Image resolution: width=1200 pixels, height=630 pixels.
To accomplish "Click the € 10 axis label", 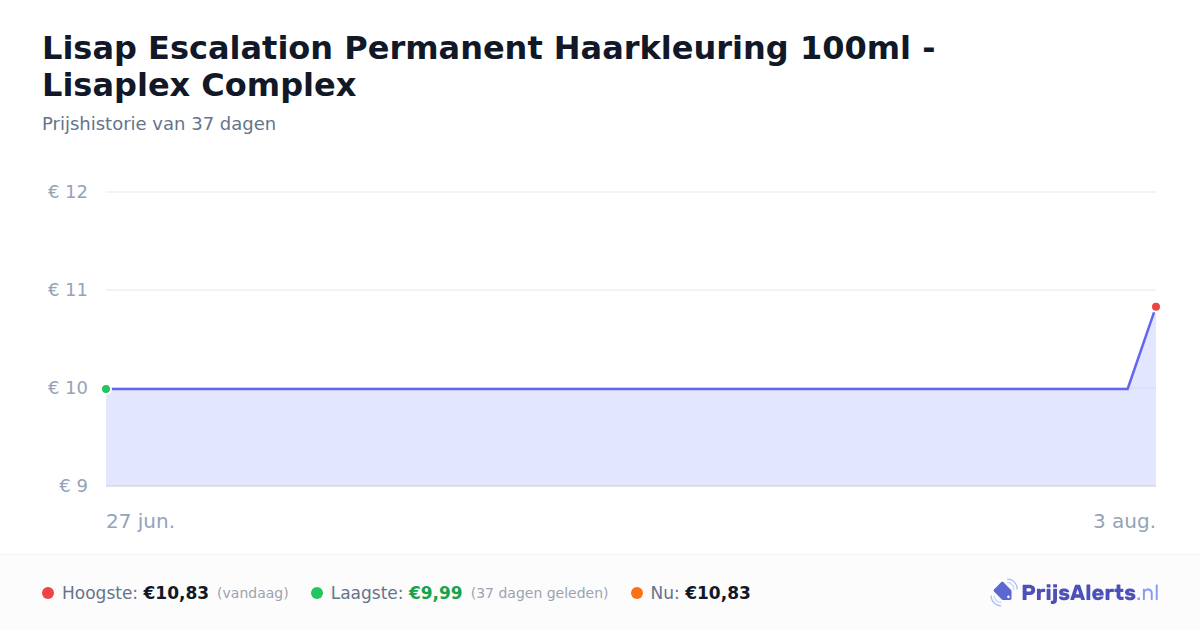I will 67,388.
